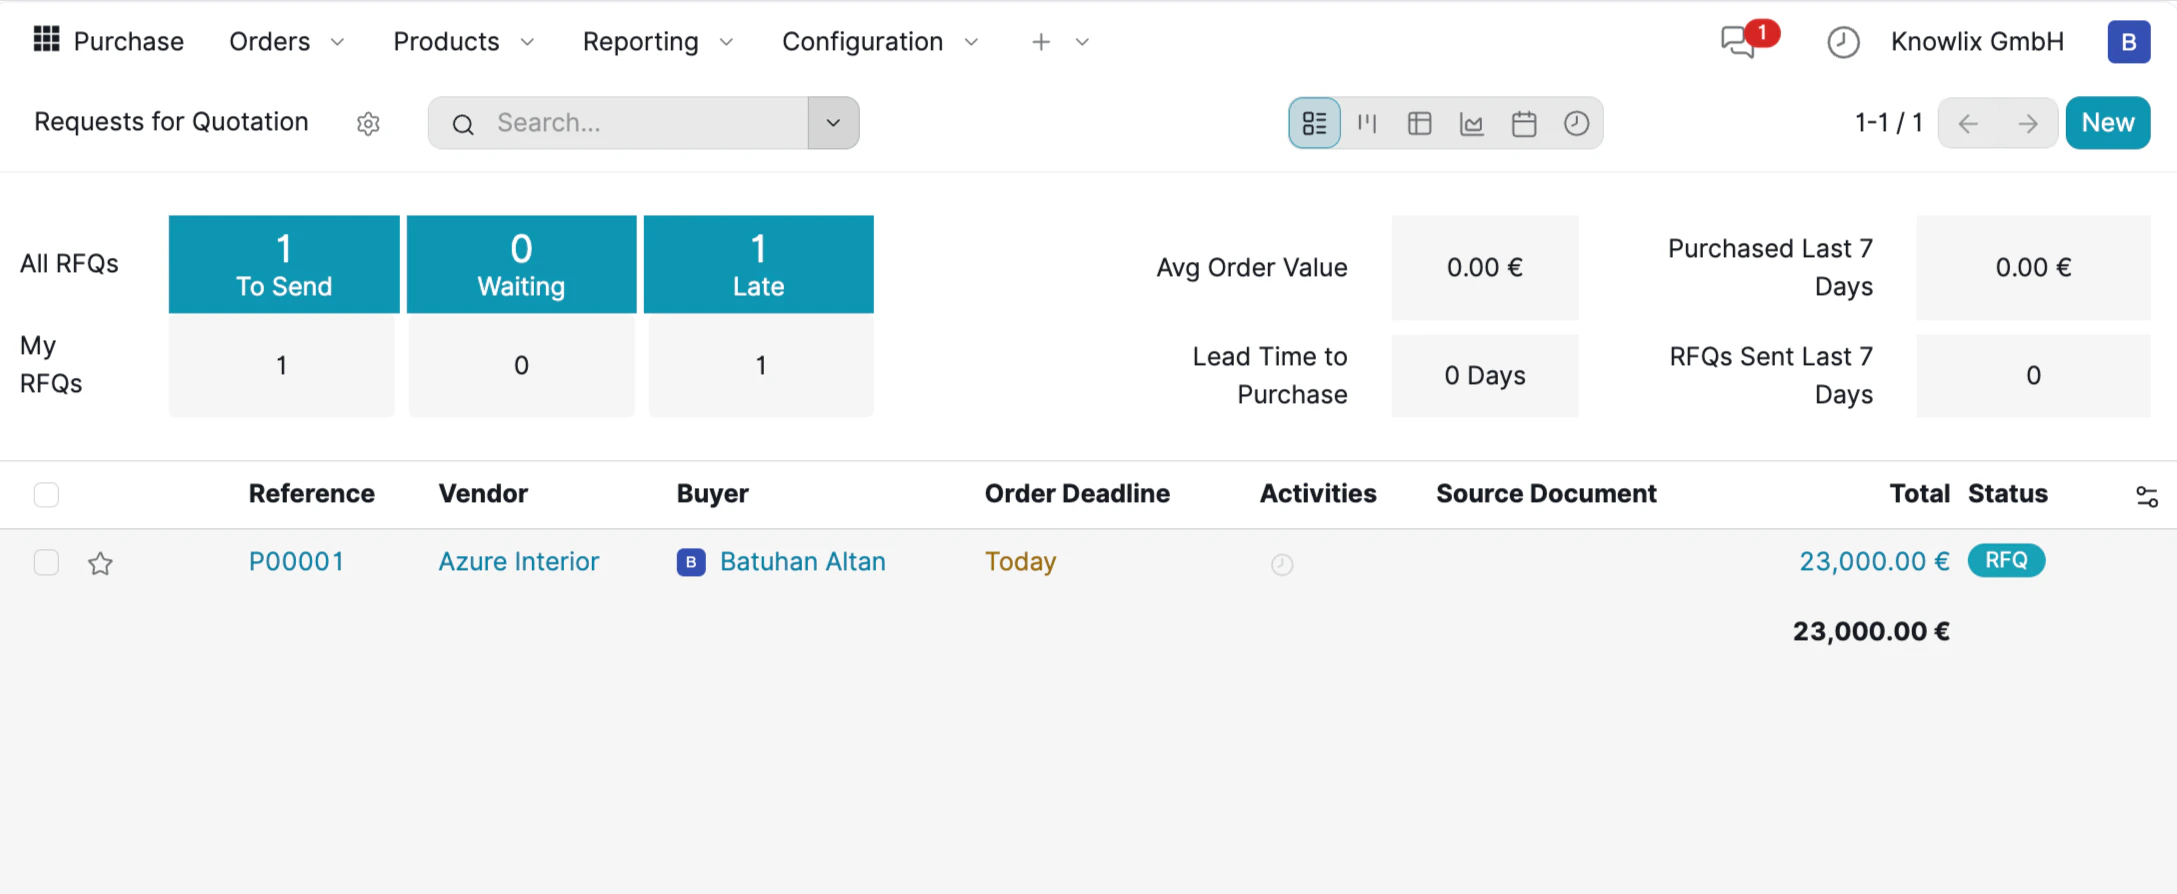The width and height of the screenshot is (2177, 894).
Task: Switch to pivot table view
Action: pyautogui.click(x=1419, y=123)
